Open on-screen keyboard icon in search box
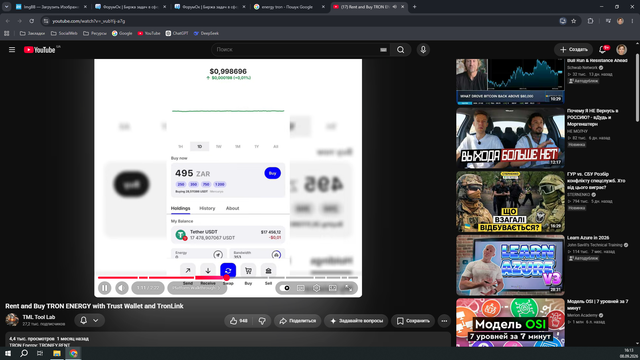This screenshot has height=360, width=640. [x=383, y=50]
